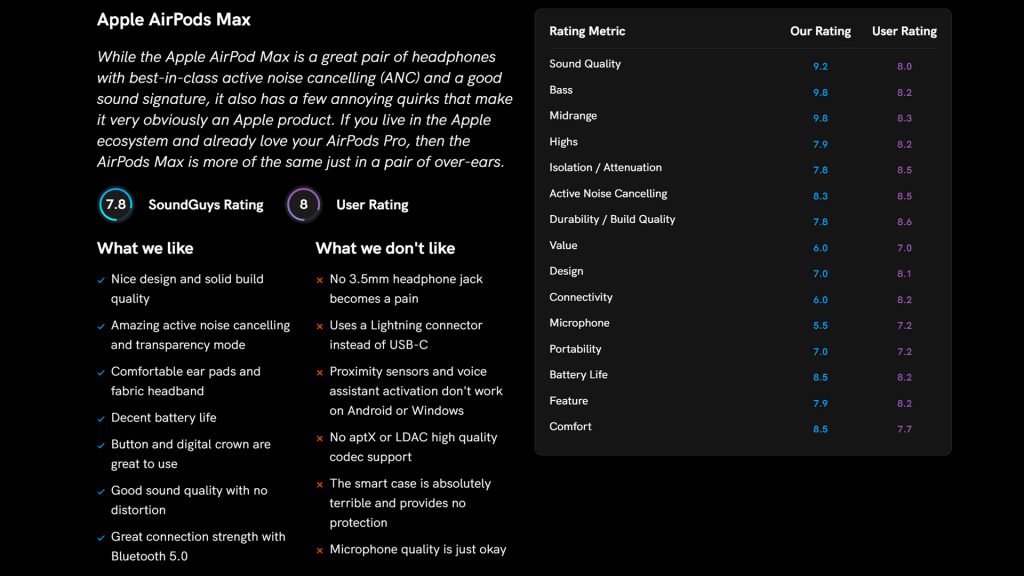Click Active Noise Cancelling metric row
Viewport: 1024px width, 576px height.
pyautogui.click(x=608, y=194)
